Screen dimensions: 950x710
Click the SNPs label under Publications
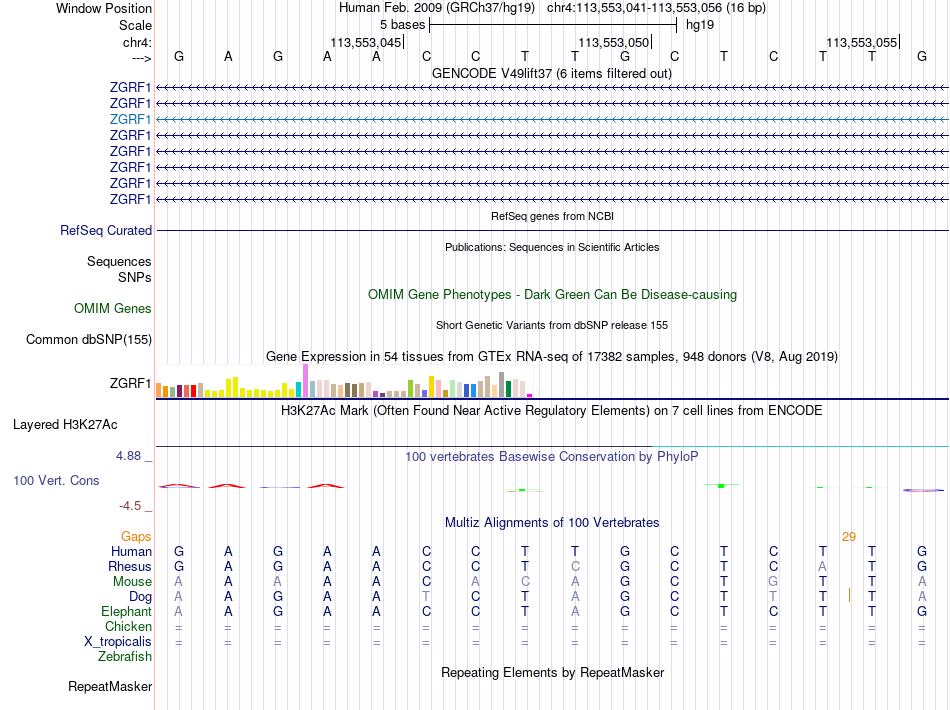coord(135,277)
